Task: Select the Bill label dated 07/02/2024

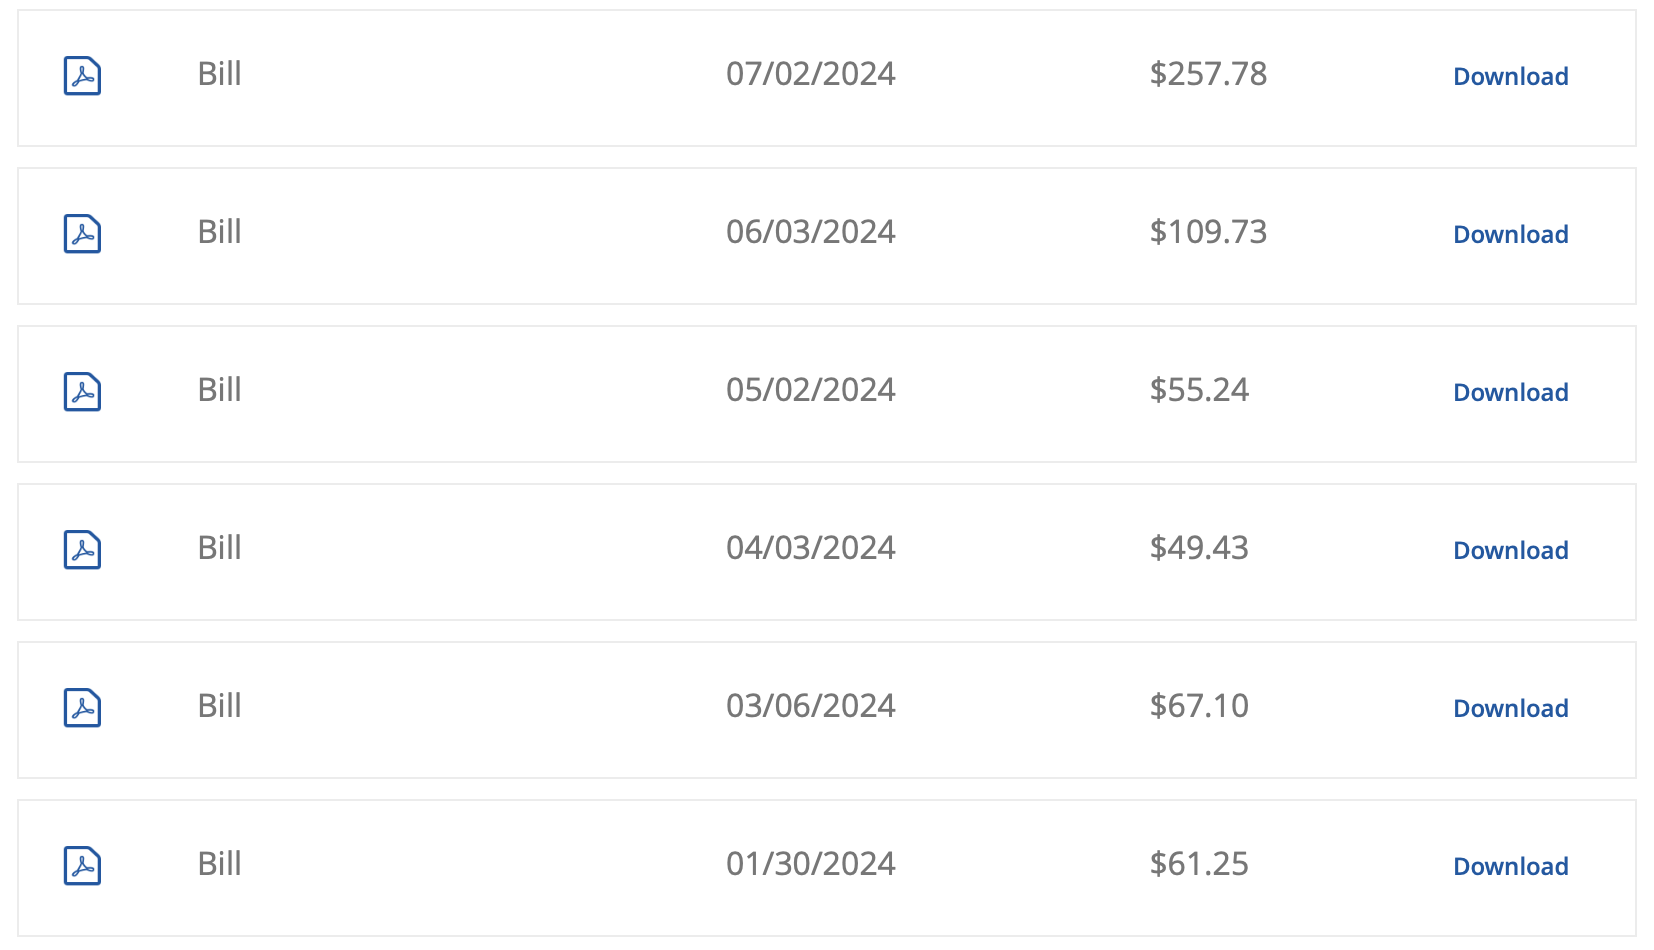Action: click(220, 74)
